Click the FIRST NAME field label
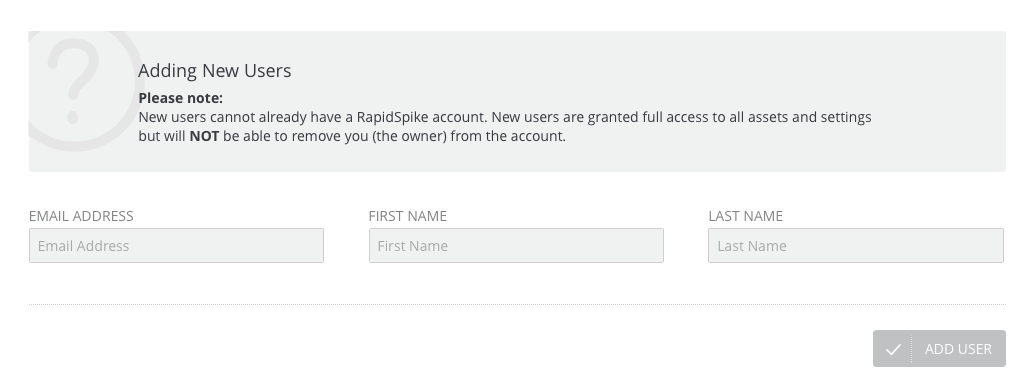This screenshot has width=1030, height=392. 407,216
